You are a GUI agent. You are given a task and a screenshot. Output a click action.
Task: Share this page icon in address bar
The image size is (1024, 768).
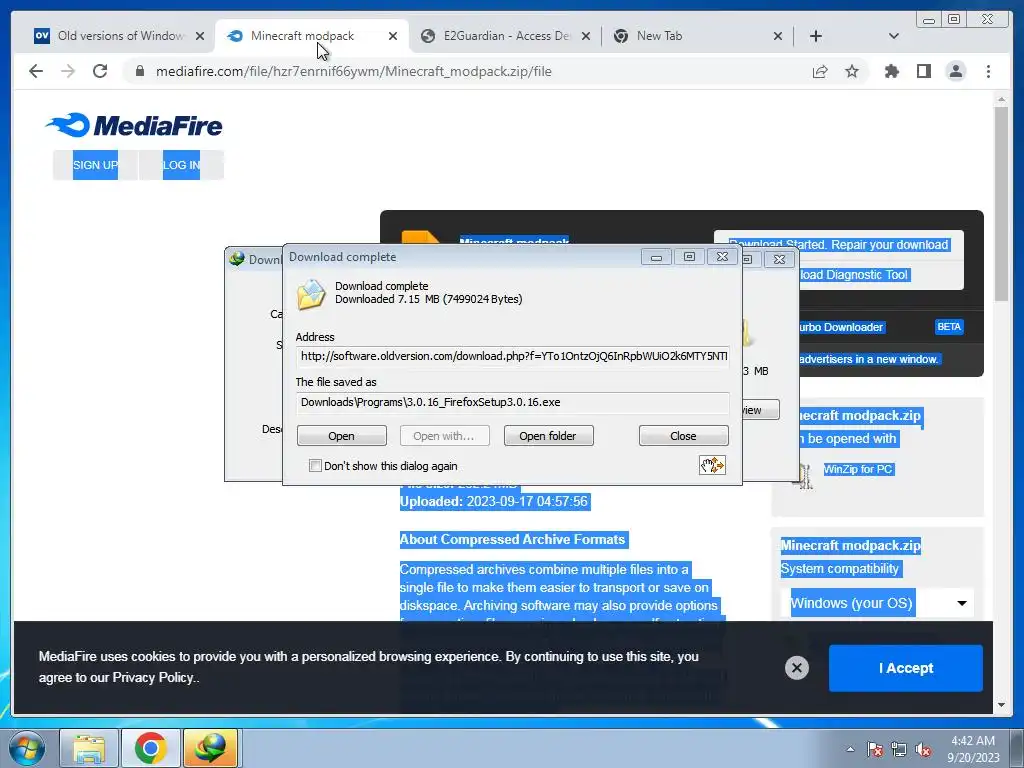pos(820,71)
